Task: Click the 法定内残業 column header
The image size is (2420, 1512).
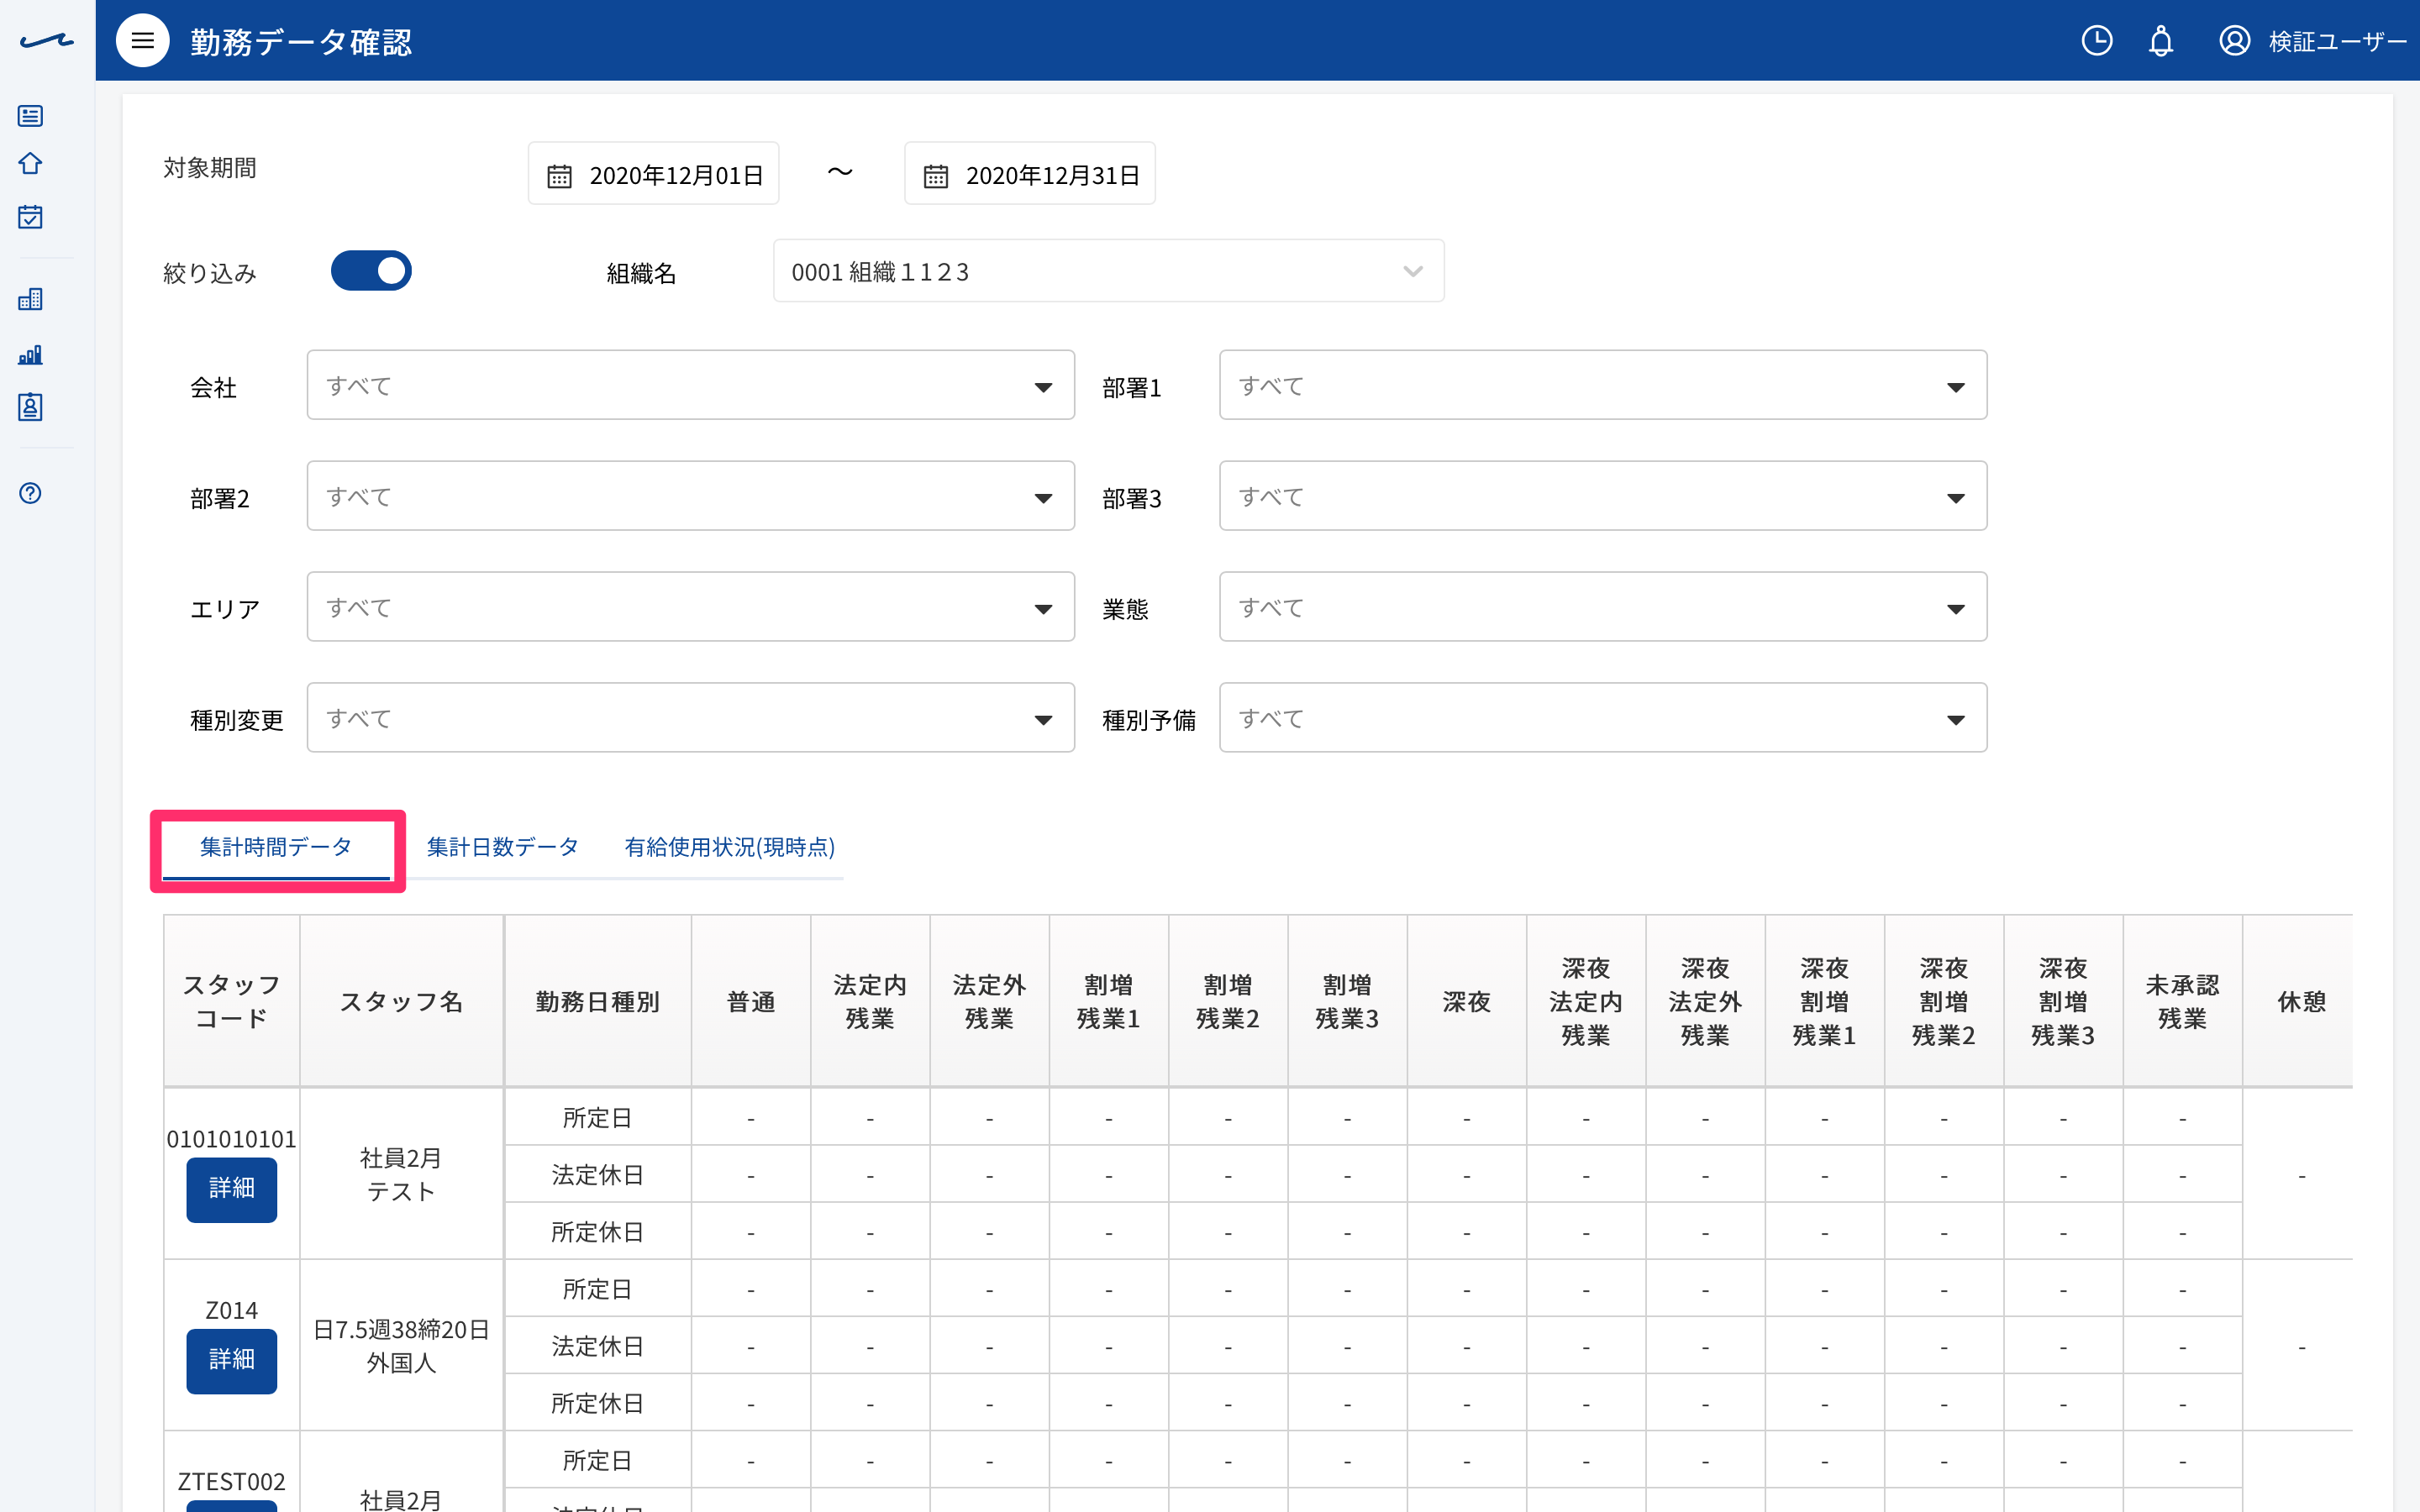Action: click(870, 1002)
